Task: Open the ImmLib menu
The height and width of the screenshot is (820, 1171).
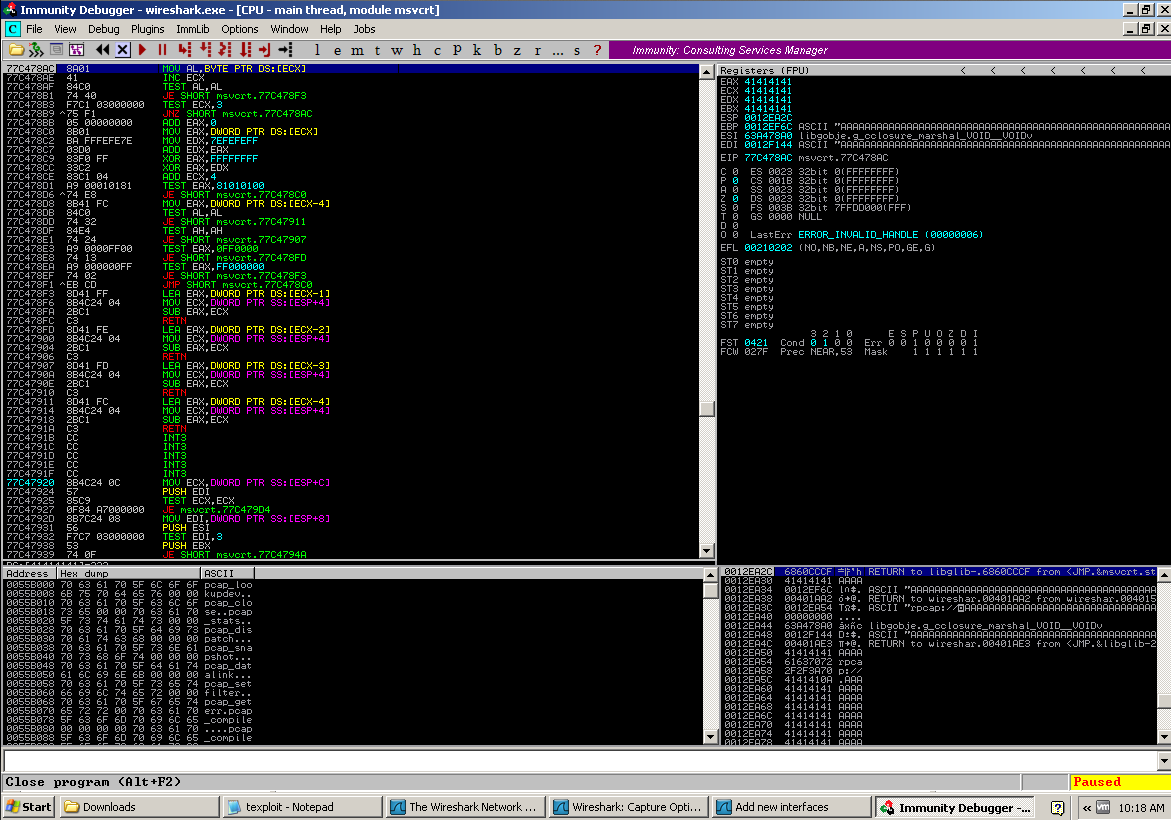Action: [x=193, y=29]
